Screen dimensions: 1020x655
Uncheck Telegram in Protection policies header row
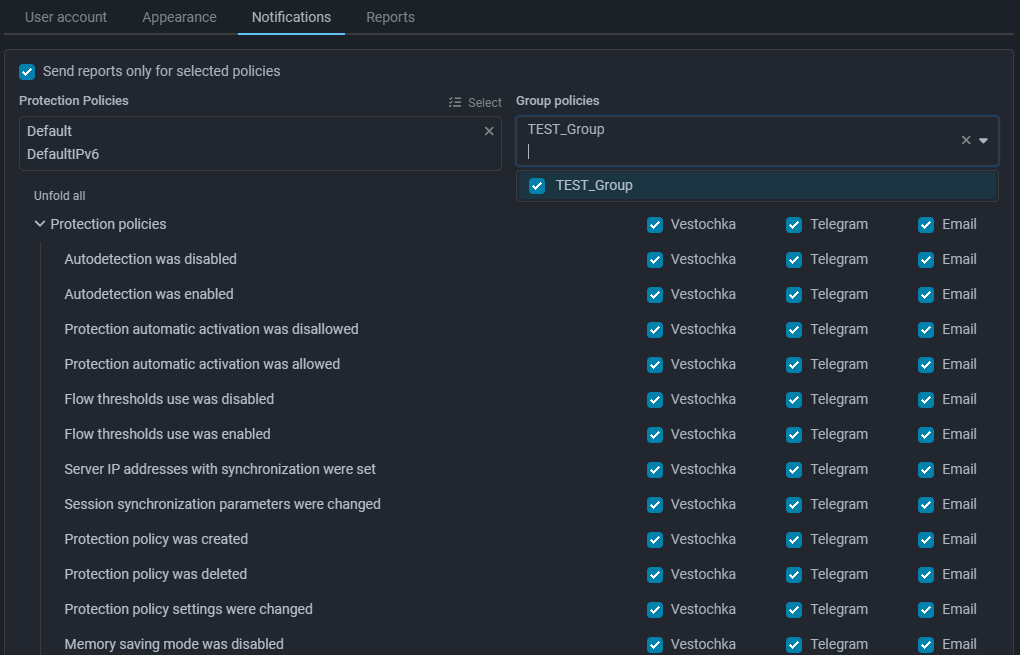click(x=794, y=225)
